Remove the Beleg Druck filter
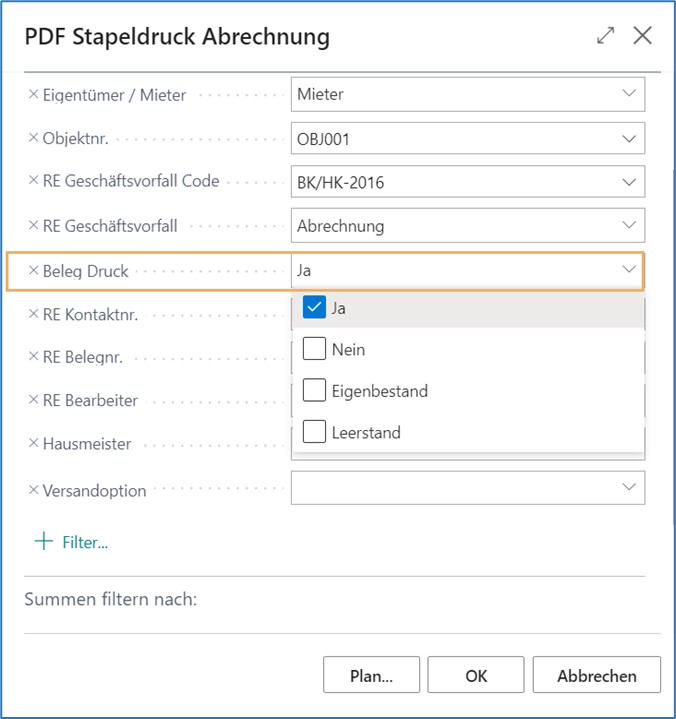 [33, 270]
